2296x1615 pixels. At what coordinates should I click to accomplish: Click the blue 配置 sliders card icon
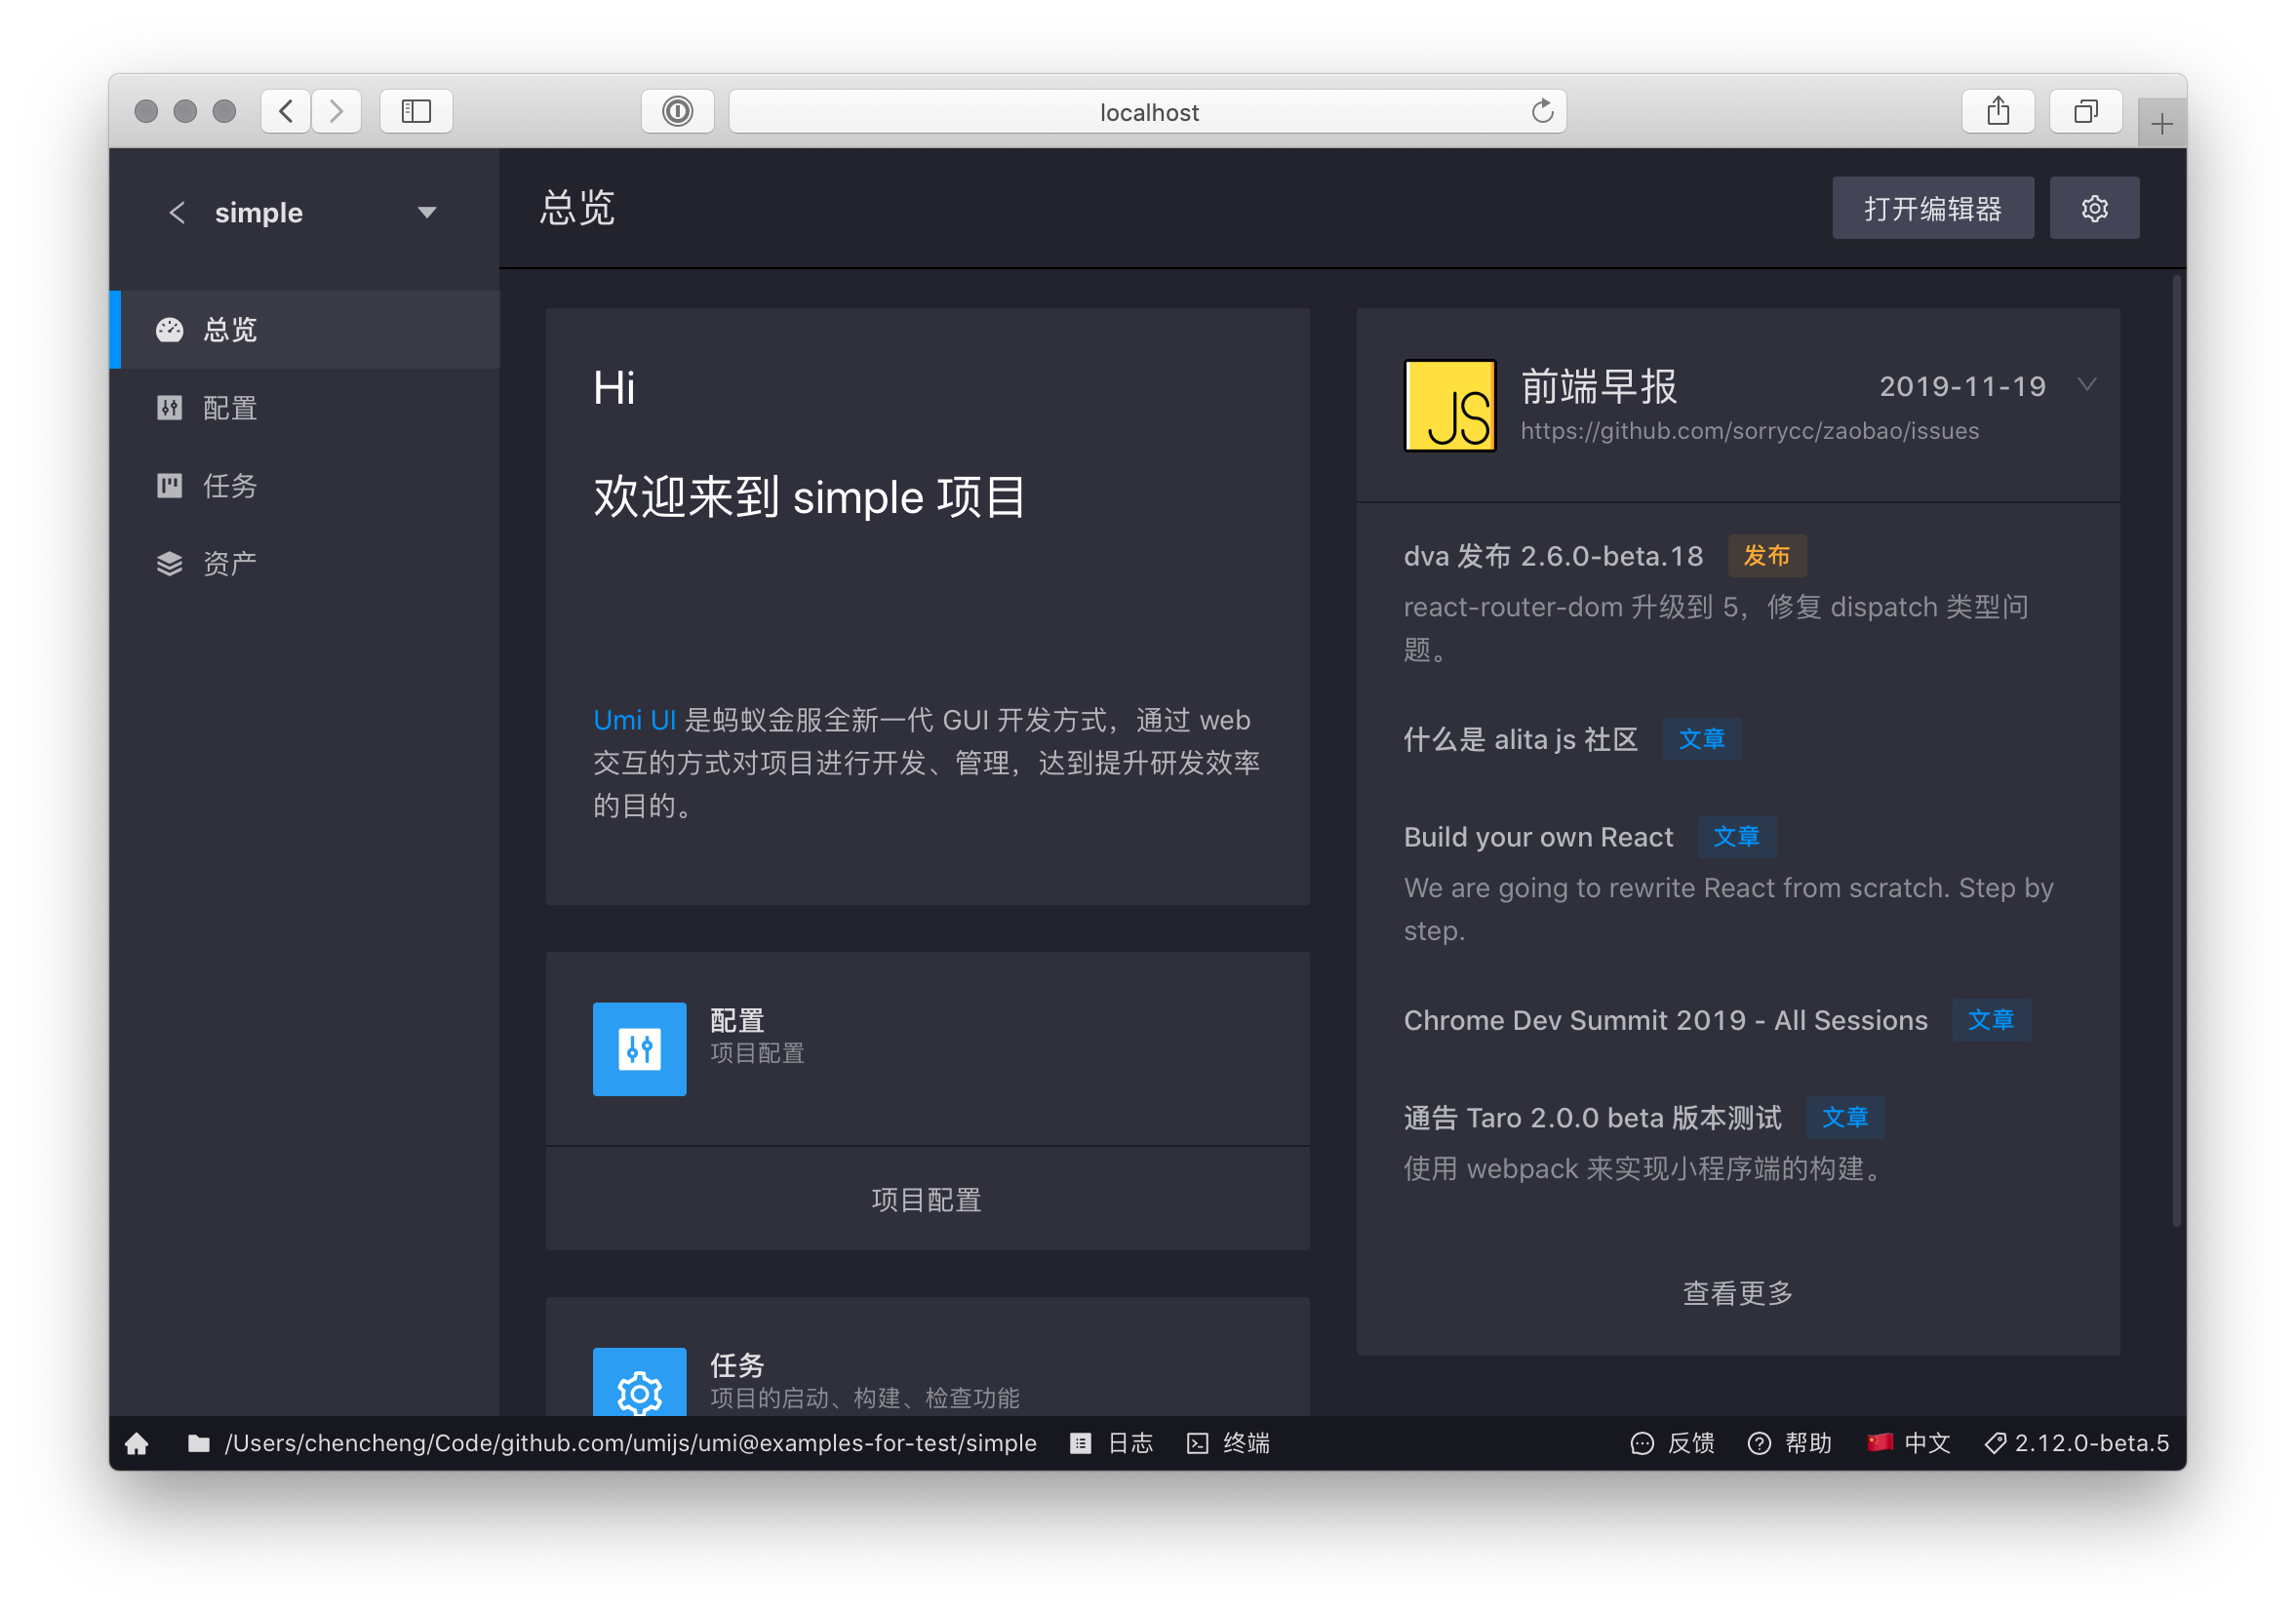coord(639,1049)
